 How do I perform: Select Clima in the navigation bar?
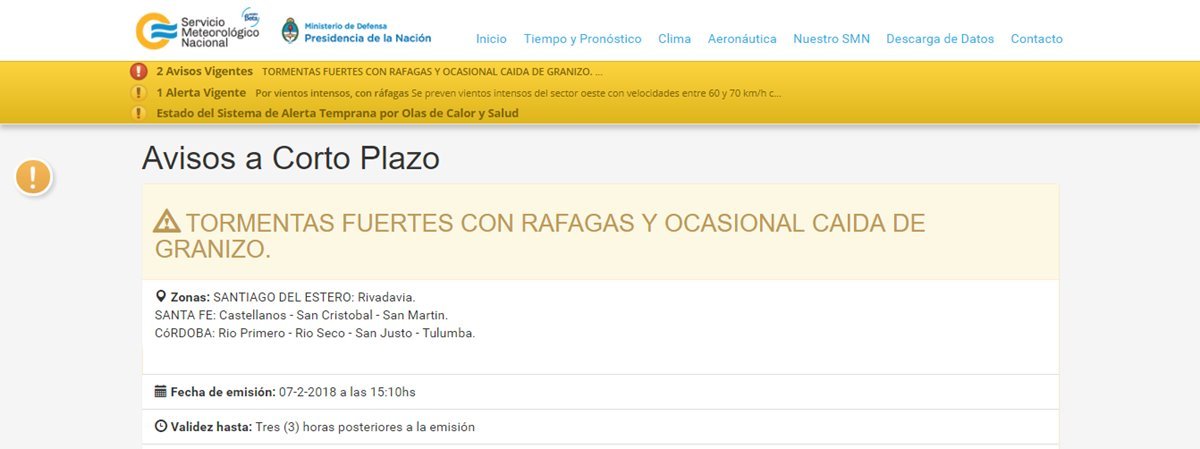coord(674,39)
